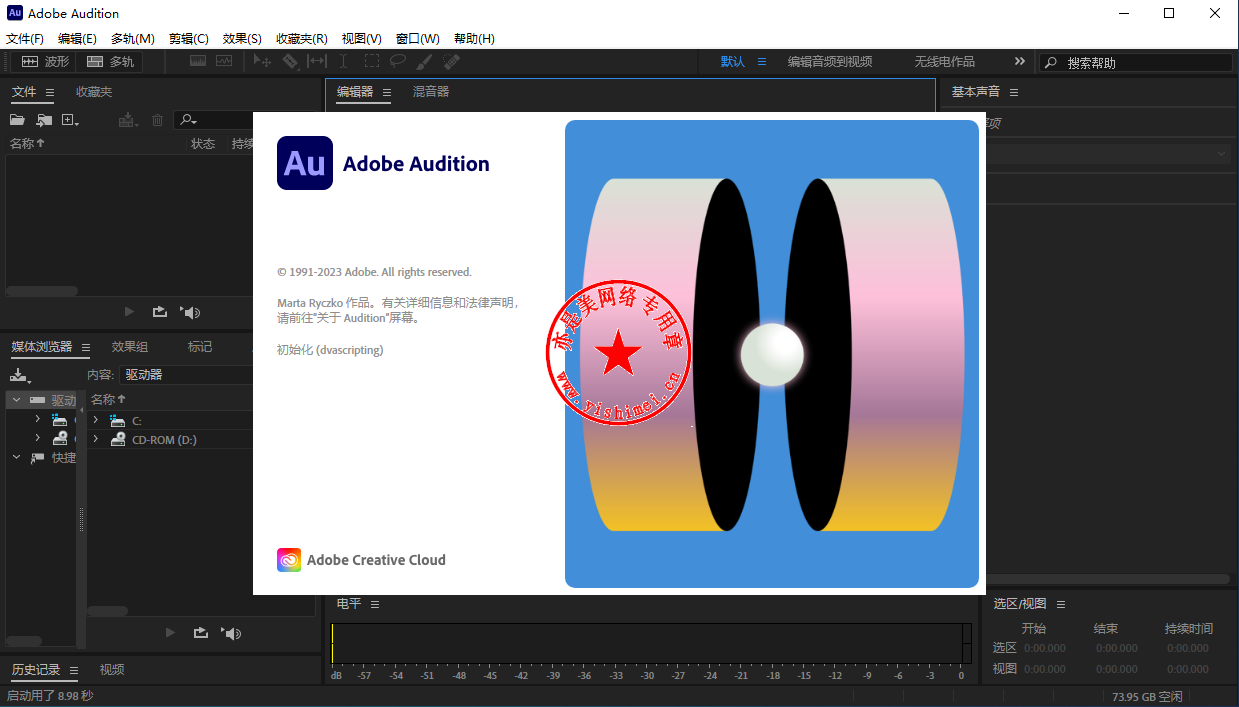
Task: Open the 编辑器 panel menu icon
Action: tap(387, 92)
